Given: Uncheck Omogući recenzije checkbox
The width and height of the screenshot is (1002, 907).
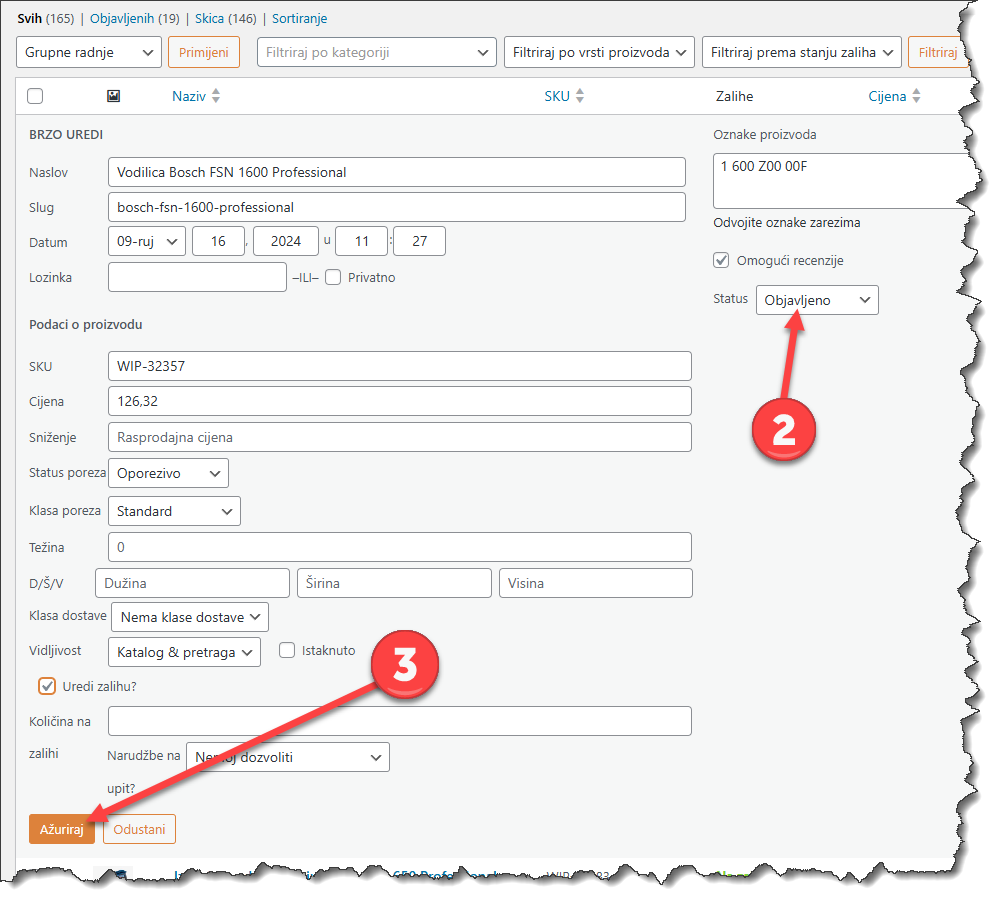Looking at the screenshot, I should click(721, 260).
